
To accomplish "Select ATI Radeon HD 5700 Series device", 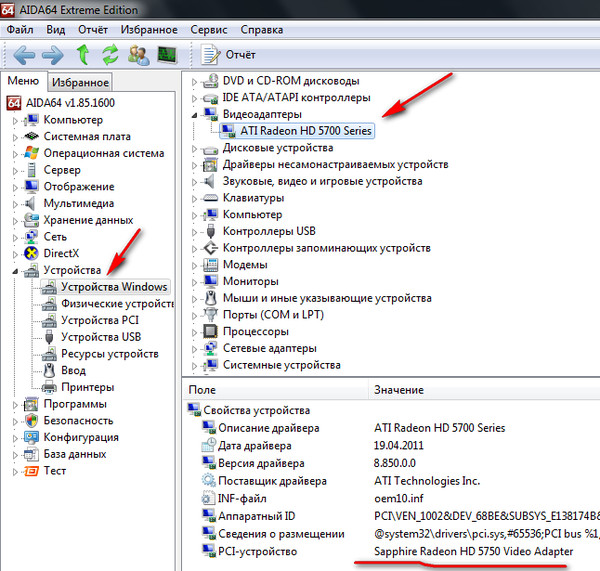I will pyautogui.click(x=297, y=131).
